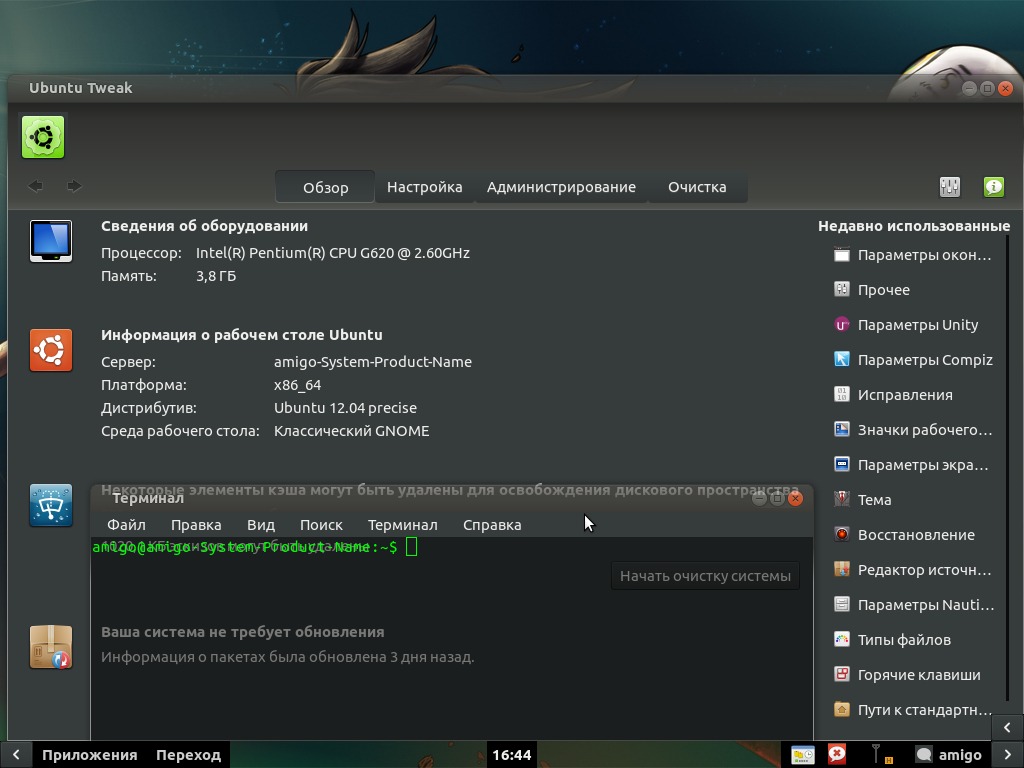Viewport: 1024px width, 768px height.
Task: Open the Переход panel menu
Action: 188,755
